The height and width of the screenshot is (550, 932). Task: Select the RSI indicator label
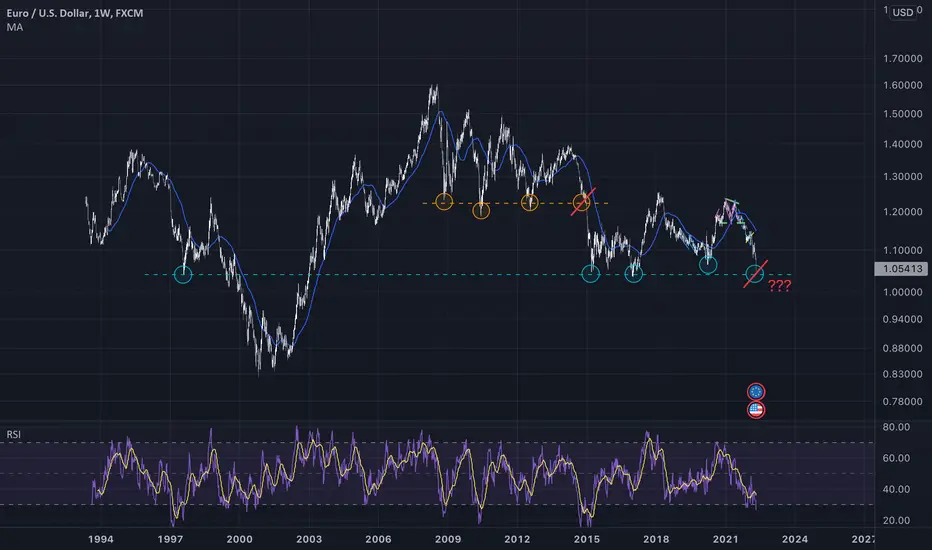pyautogui.click(x=14, y=435)
